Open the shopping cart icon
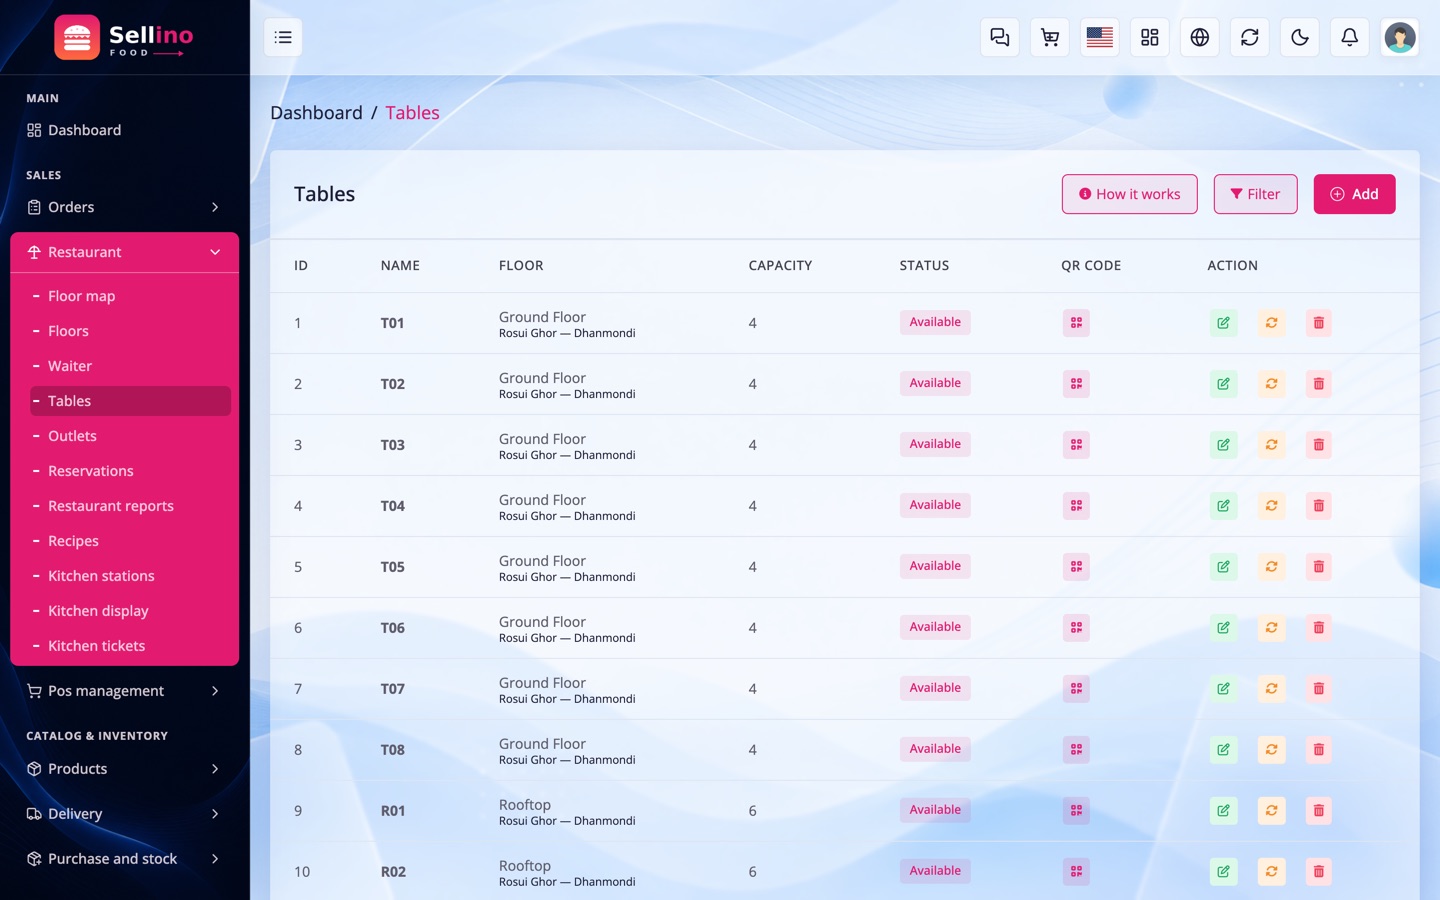This screenshot has height=900, width=1440. [x=1050, y=37]
